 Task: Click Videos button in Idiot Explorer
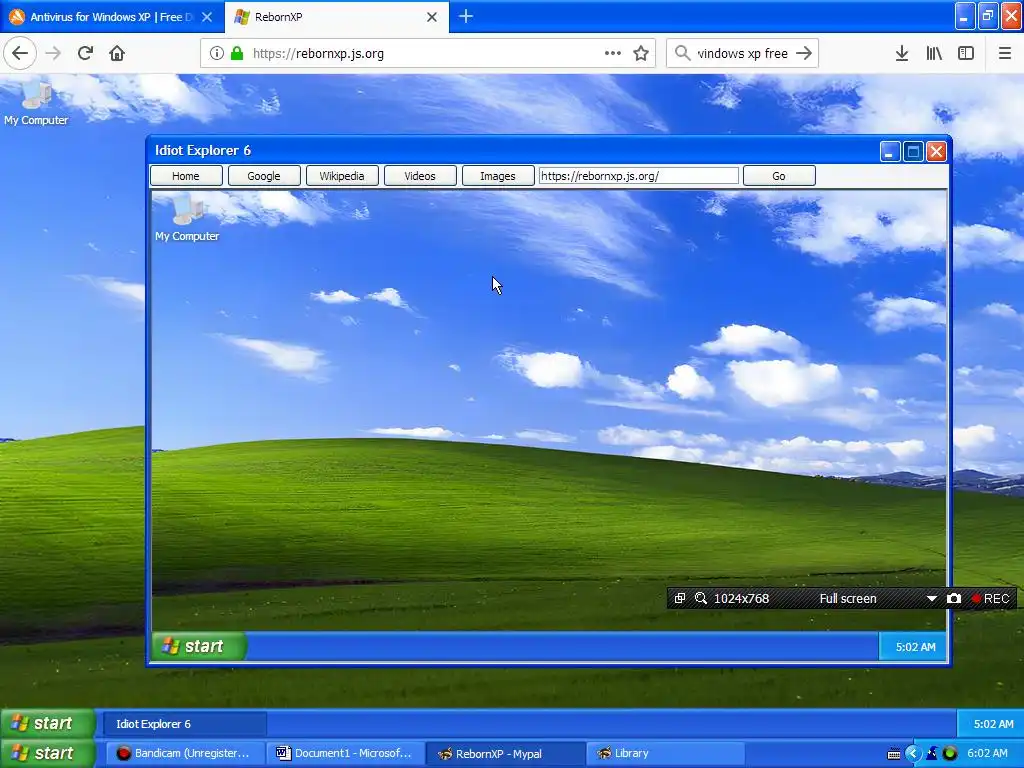click(420, 176)
